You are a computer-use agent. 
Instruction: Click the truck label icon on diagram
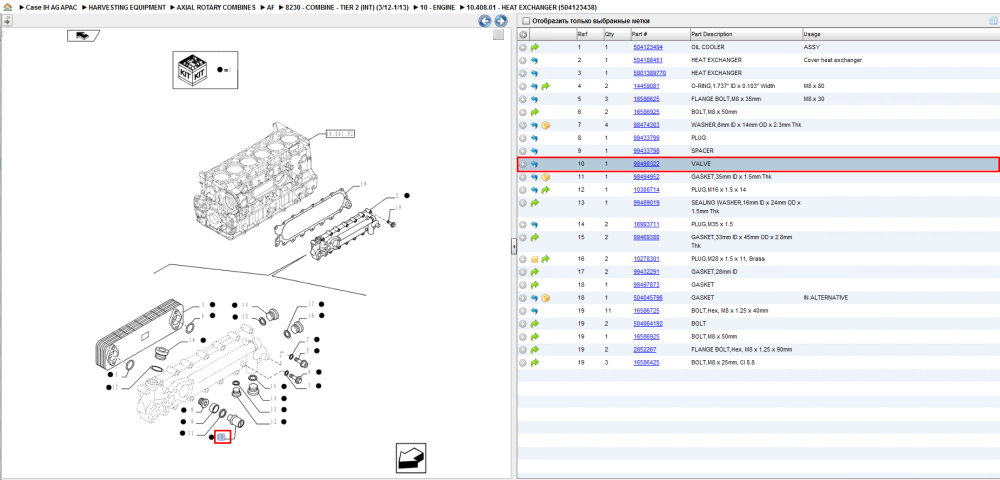82,36
